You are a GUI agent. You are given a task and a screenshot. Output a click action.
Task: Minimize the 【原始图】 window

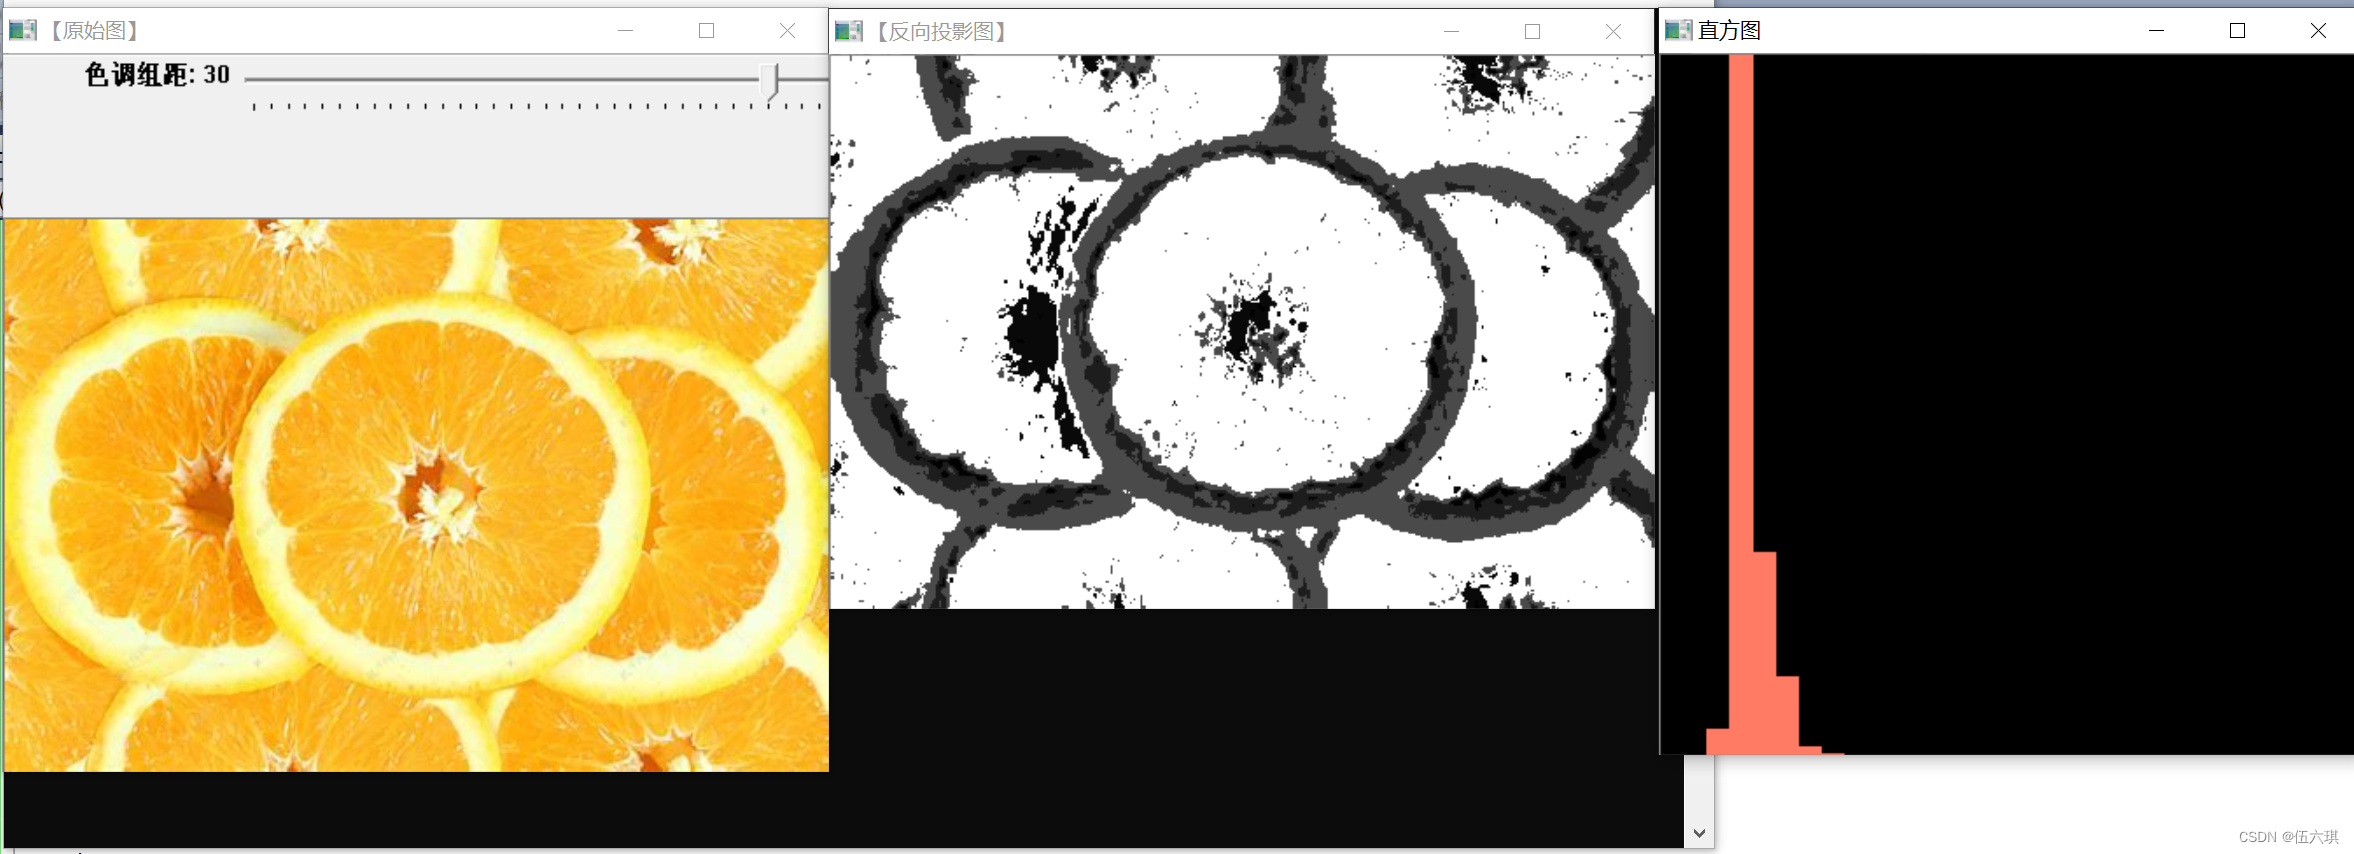[626, 31]
